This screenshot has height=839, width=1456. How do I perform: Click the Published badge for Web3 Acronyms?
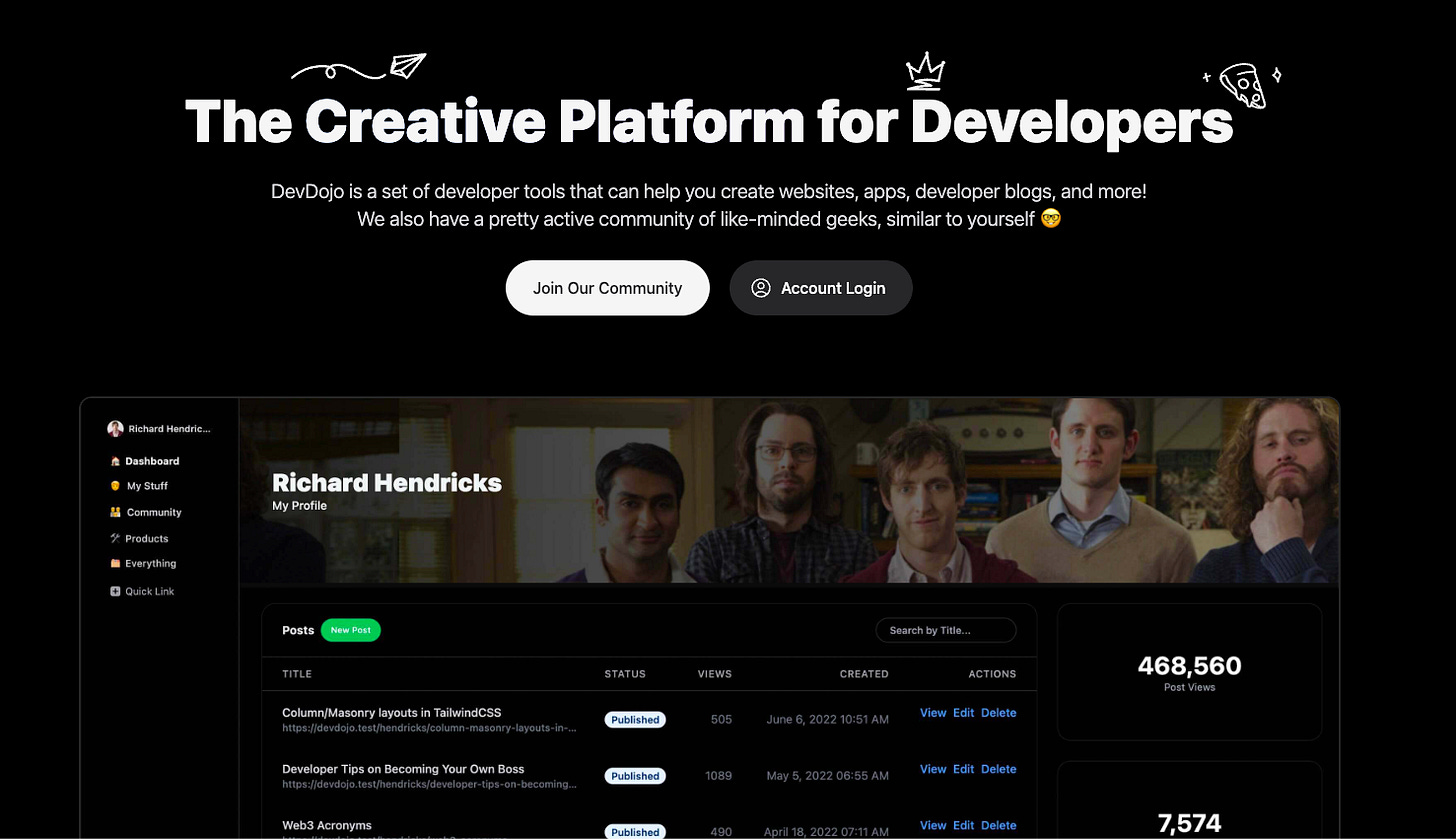pyautogui.click(x=635, y=831)
